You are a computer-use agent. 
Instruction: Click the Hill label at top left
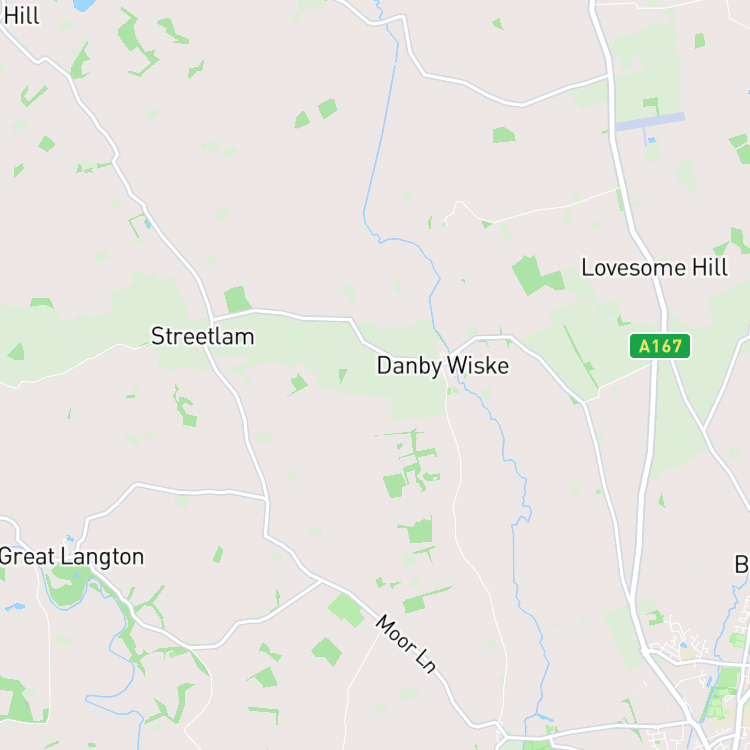coord(21,16)
